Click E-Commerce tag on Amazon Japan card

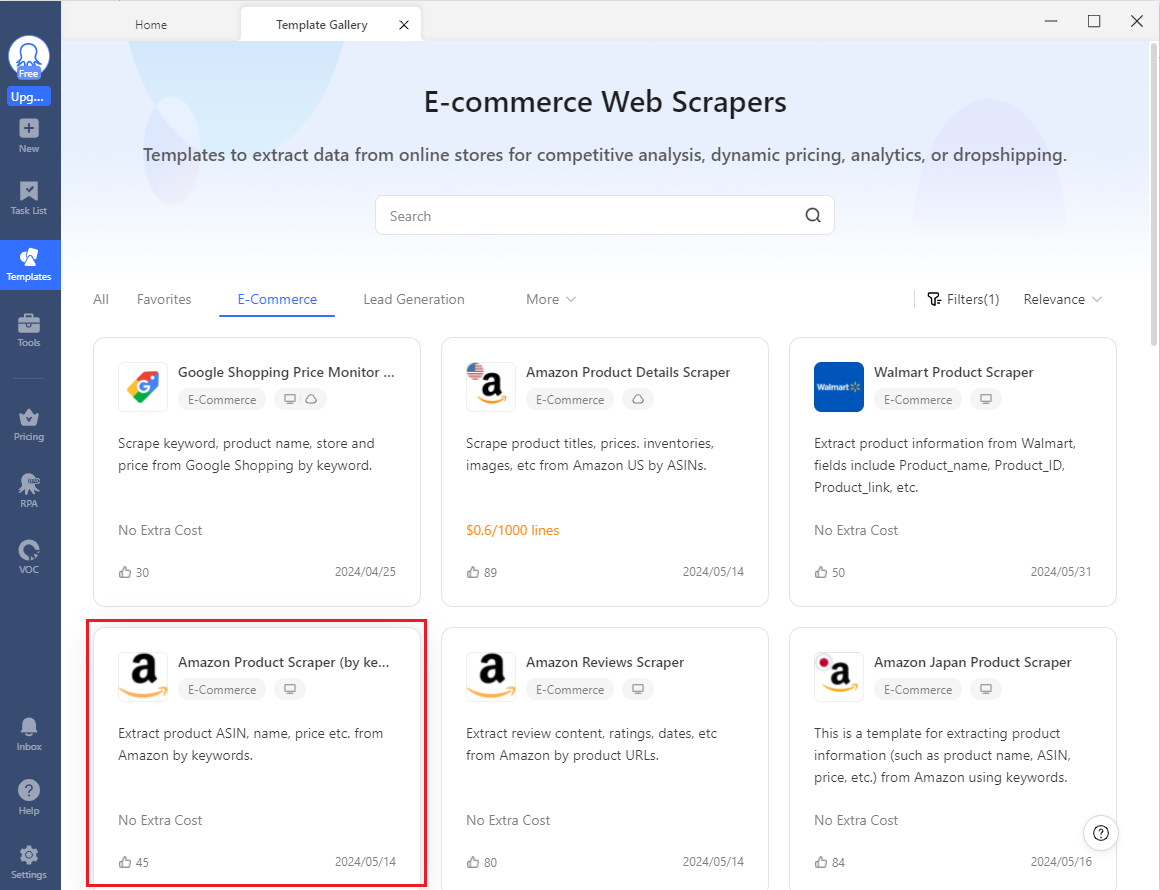coord(918,690)
